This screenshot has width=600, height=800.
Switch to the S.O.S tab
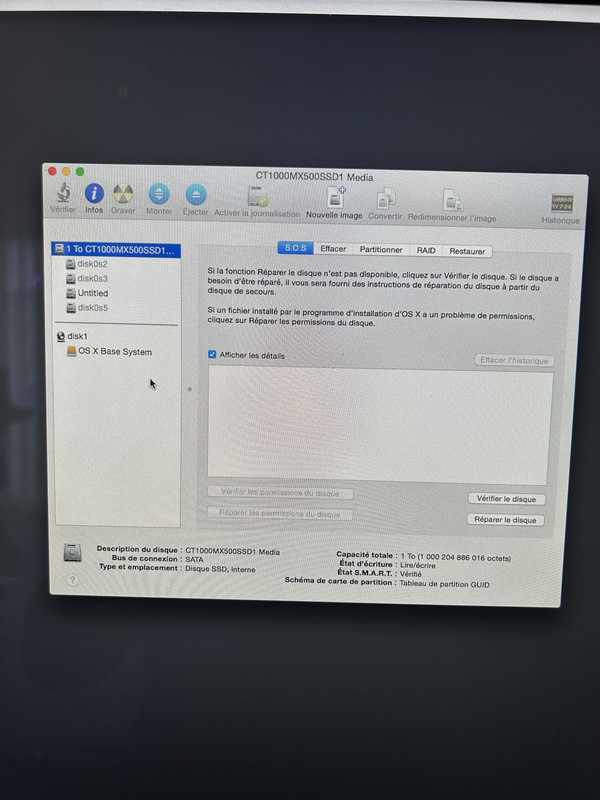point(295,248)
